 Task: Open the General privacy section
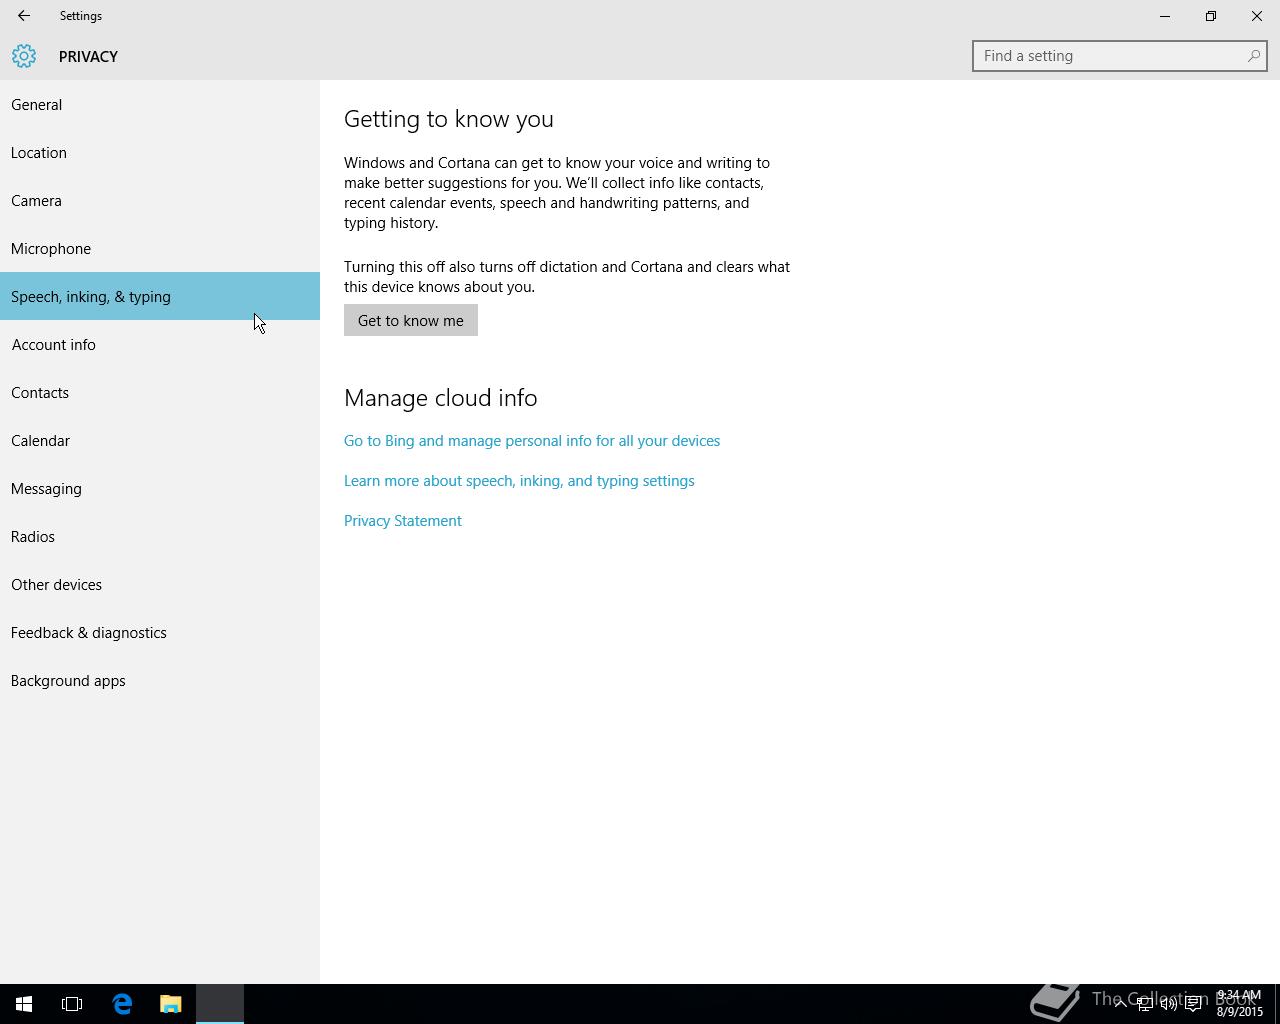(x=160, y=104)
